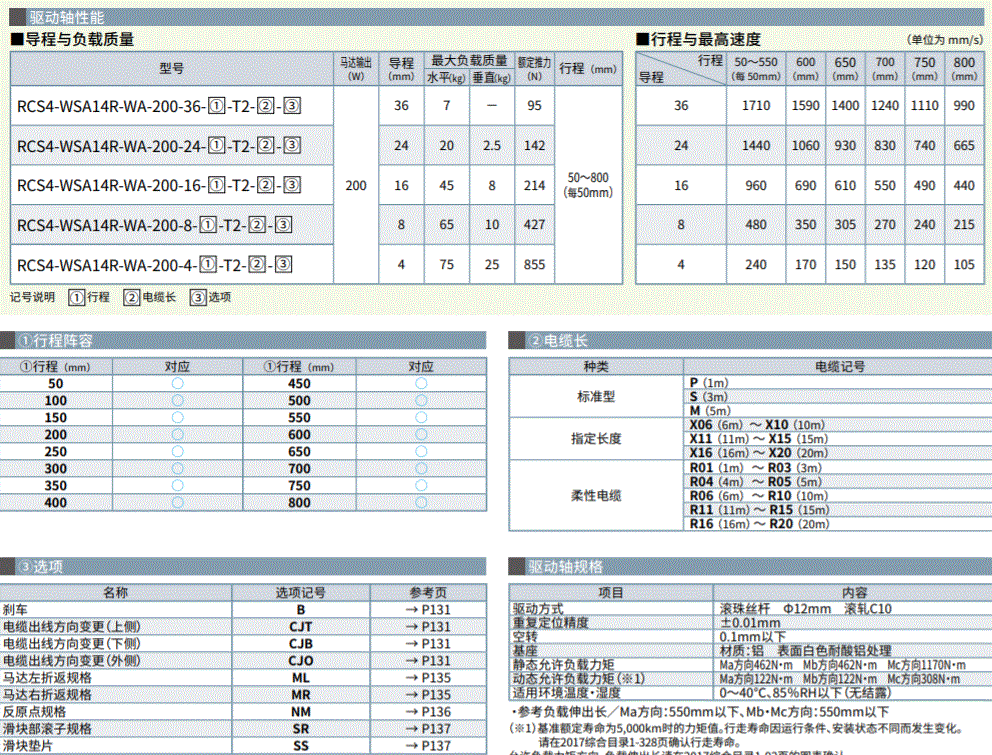
Task: Click rated thrust value 214
Action: pos(535,185)
